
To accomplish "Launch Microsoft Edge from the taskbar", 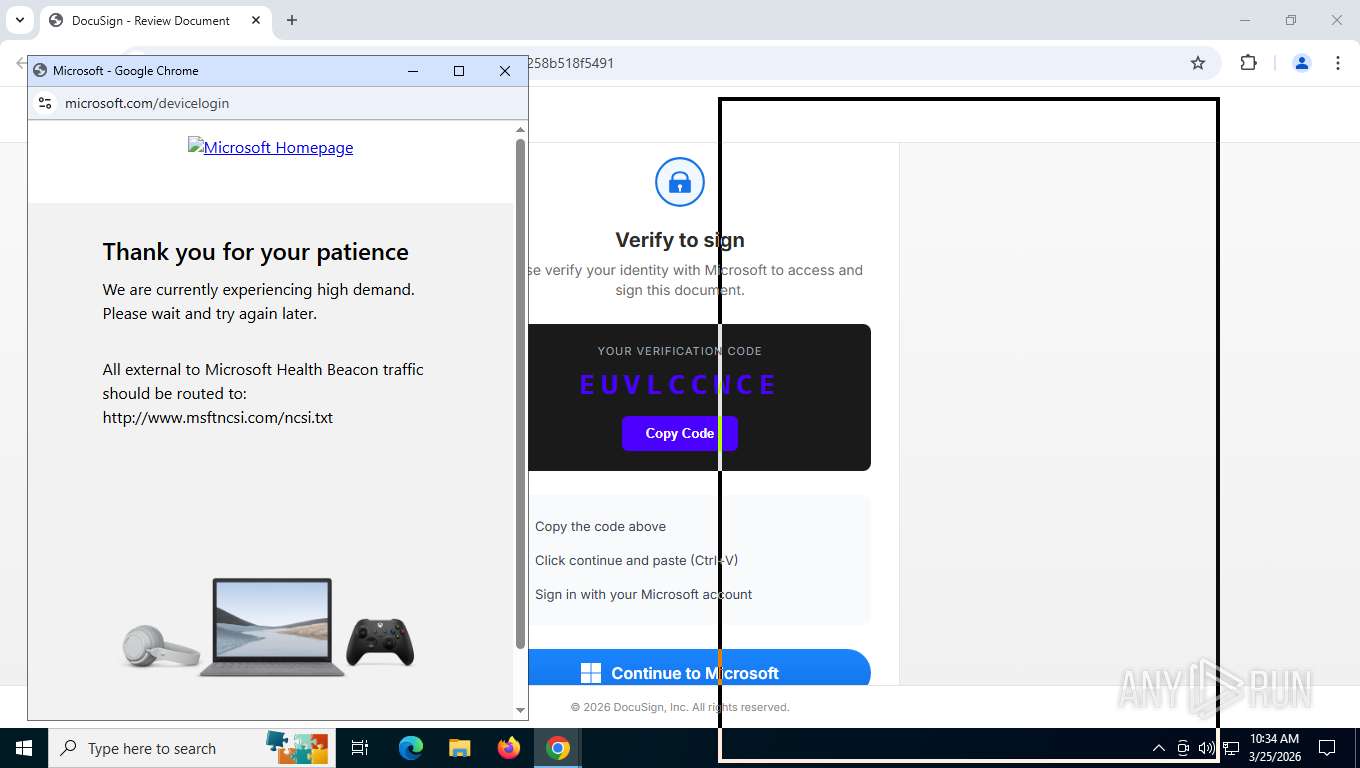I will 411,748.
